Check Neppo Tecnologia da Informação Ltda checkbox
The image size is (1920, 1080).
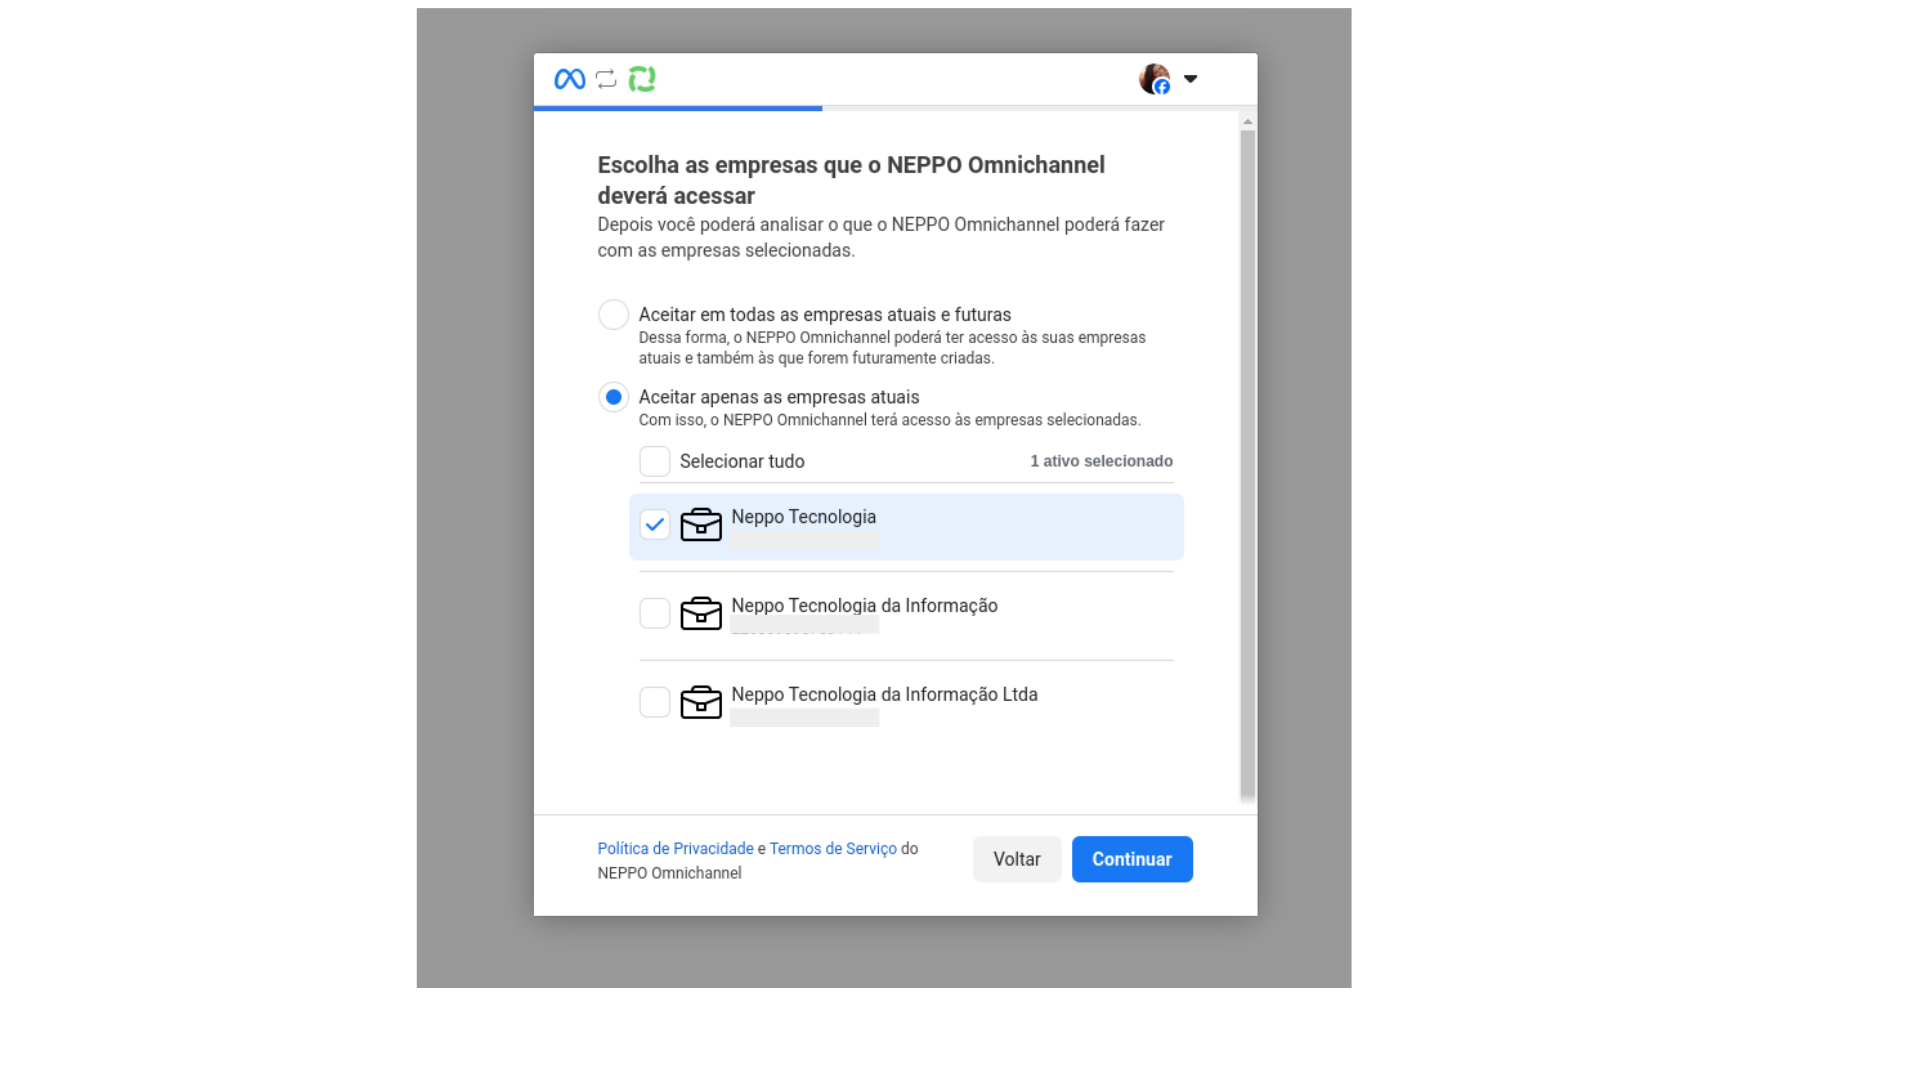[x=655, y=702]
